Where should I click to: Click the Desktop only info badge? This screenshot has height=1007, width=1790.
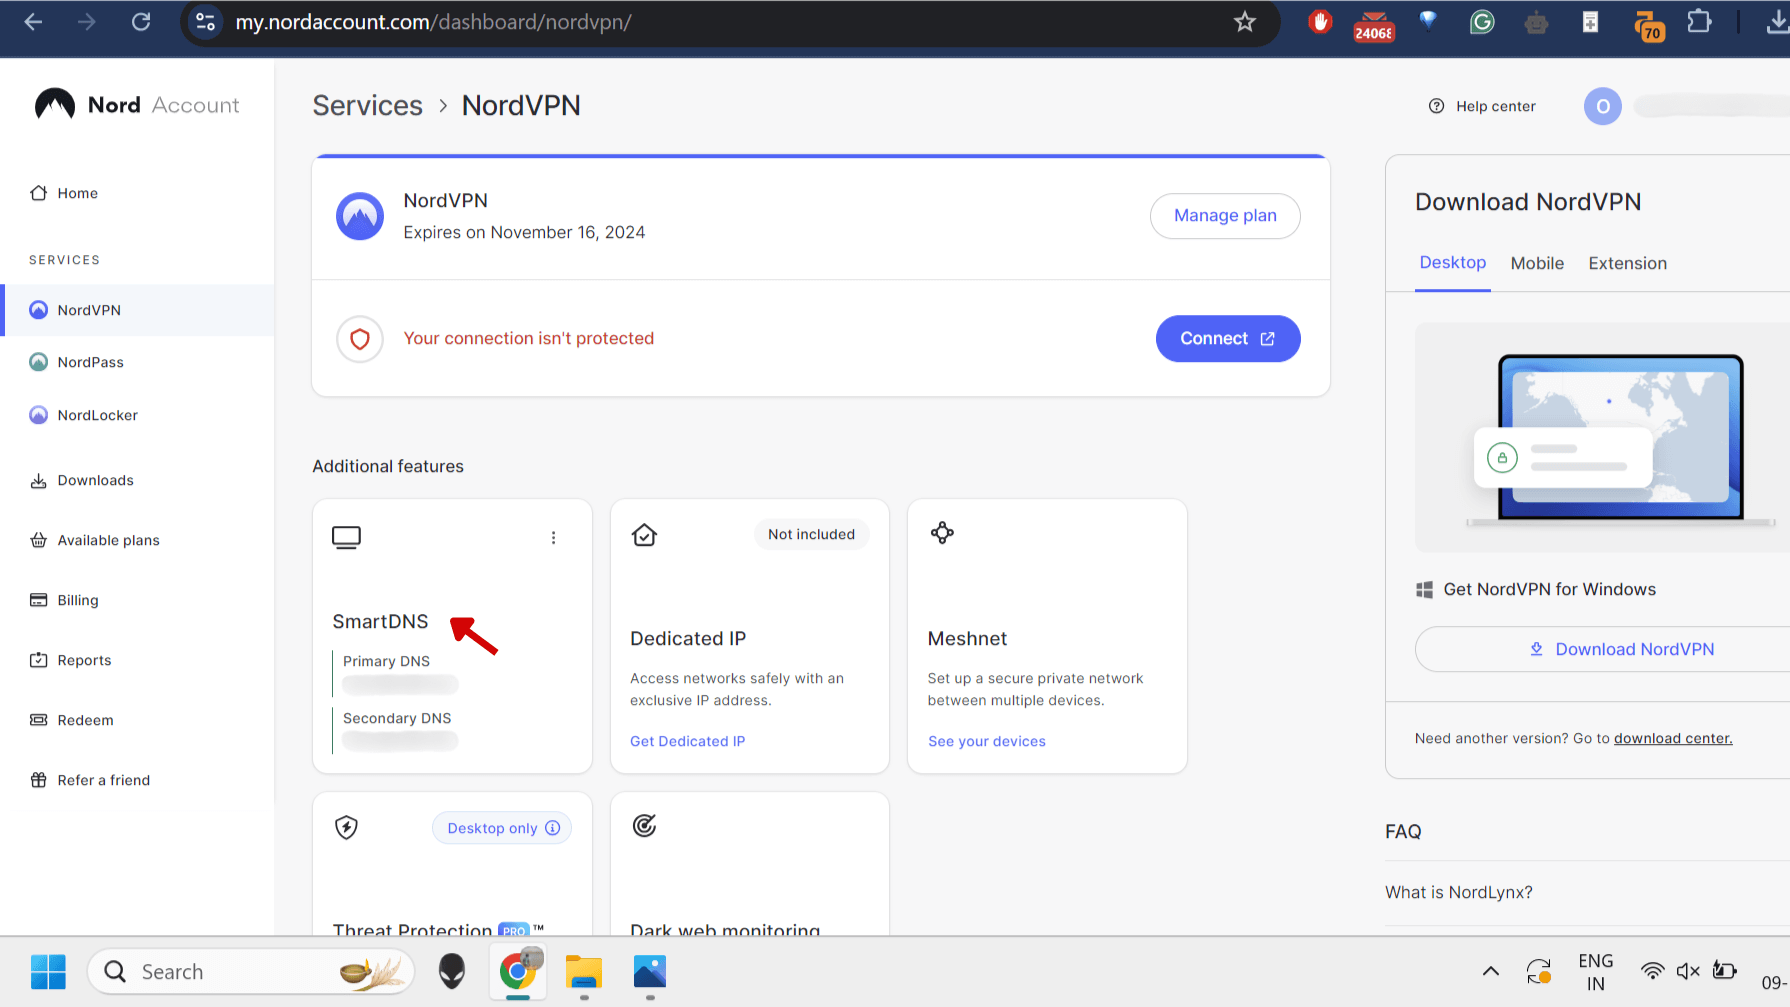502,828
